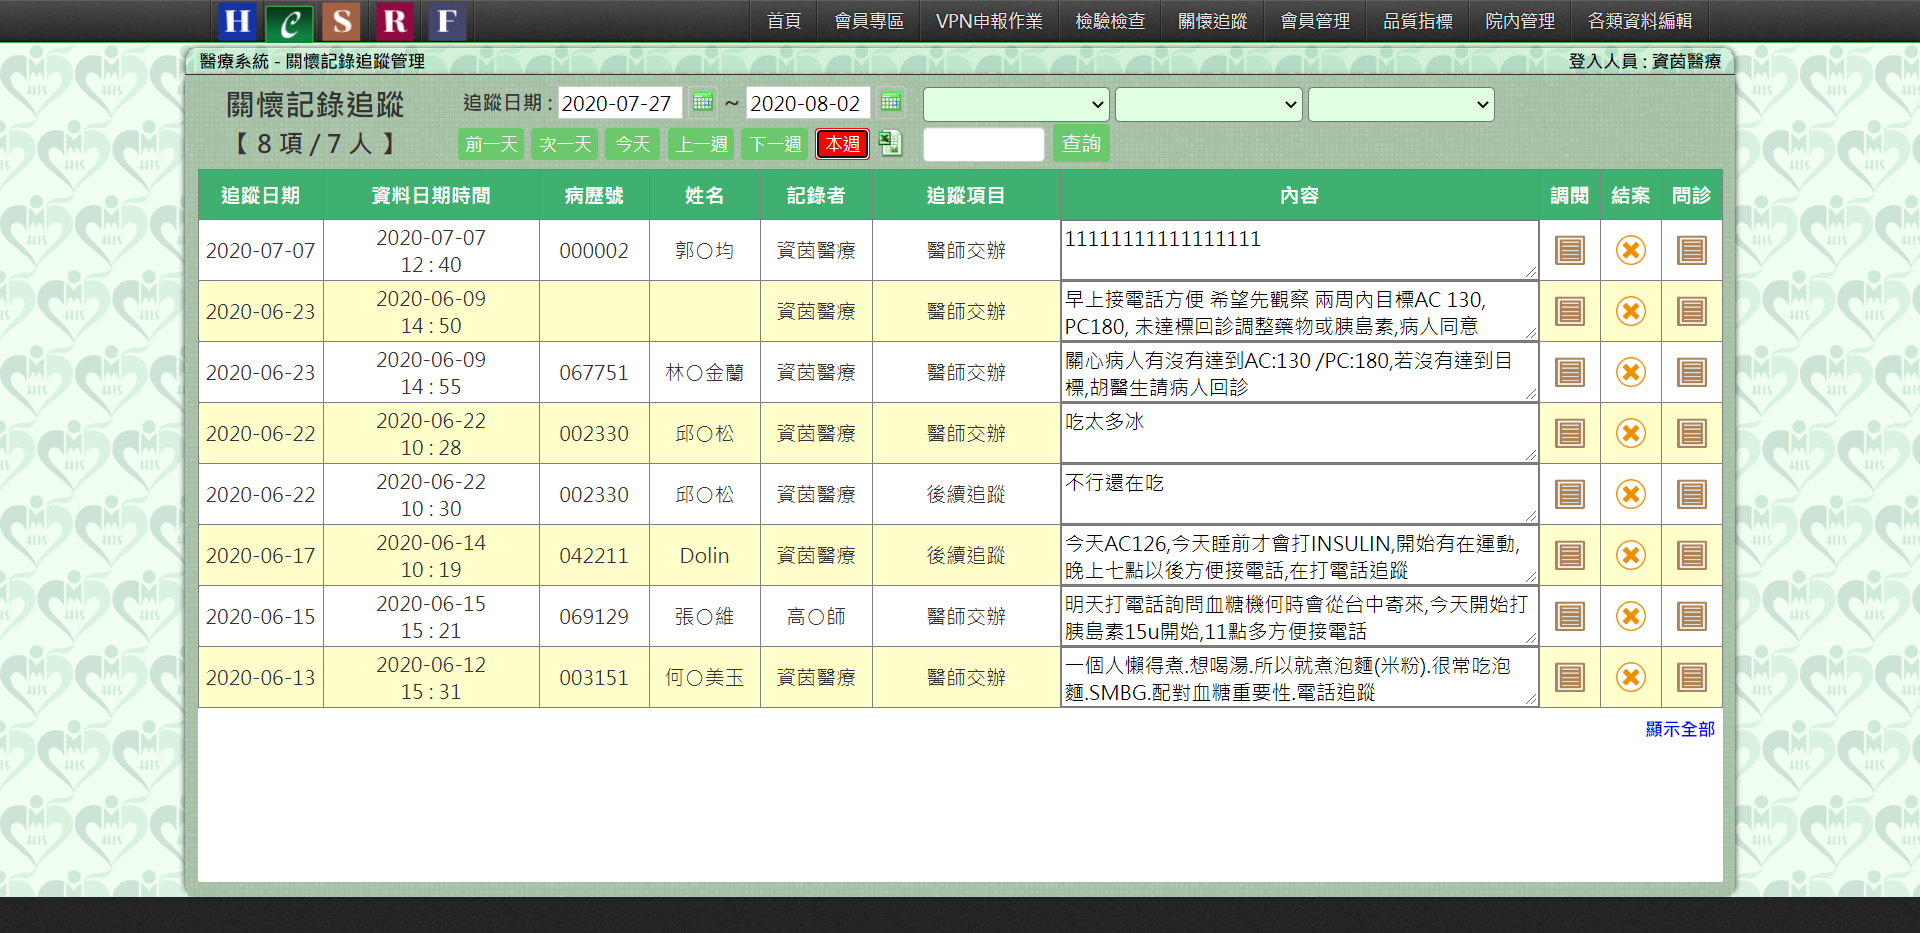Open 調閱 icon for Dolin row
The image size is (1920, 933).
click(x=1570, y=555)
